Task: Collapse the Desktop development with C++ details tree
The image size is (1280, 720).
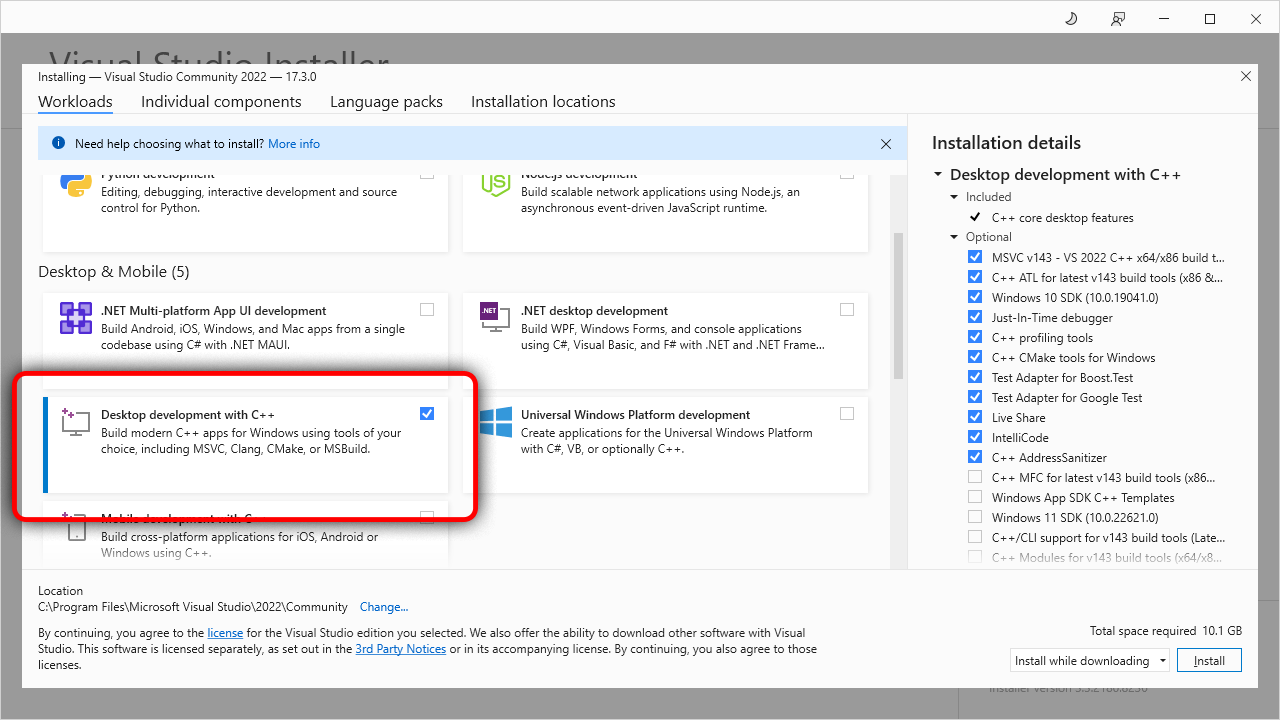Action: (x=938, y=175)
